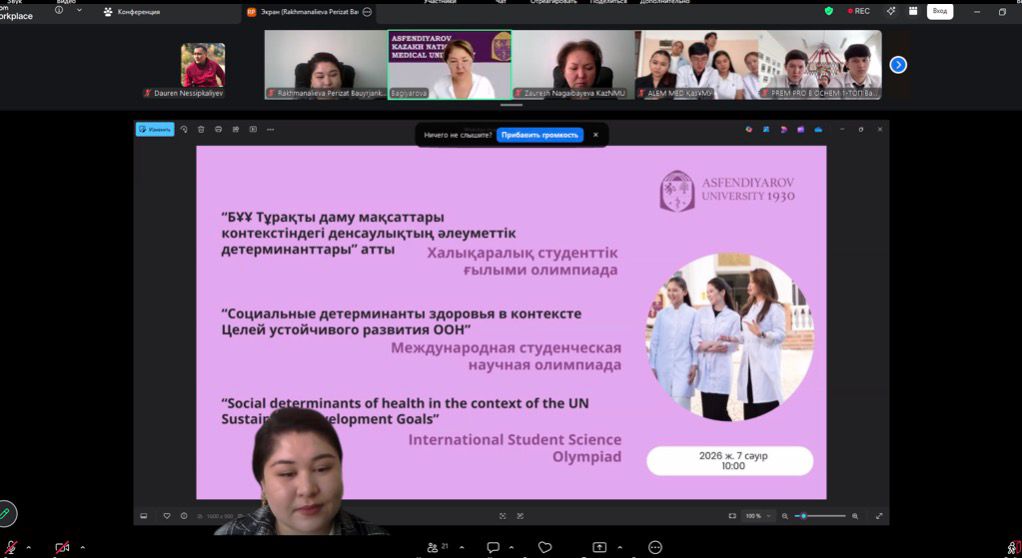Click the zoom slider in photo viewer
This screenshot has height=558, width=1022.
coord(827,516)
